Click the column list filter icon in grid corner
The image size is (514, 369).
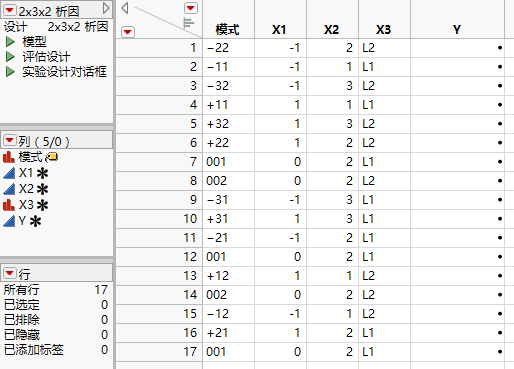[x=189, y=23]
